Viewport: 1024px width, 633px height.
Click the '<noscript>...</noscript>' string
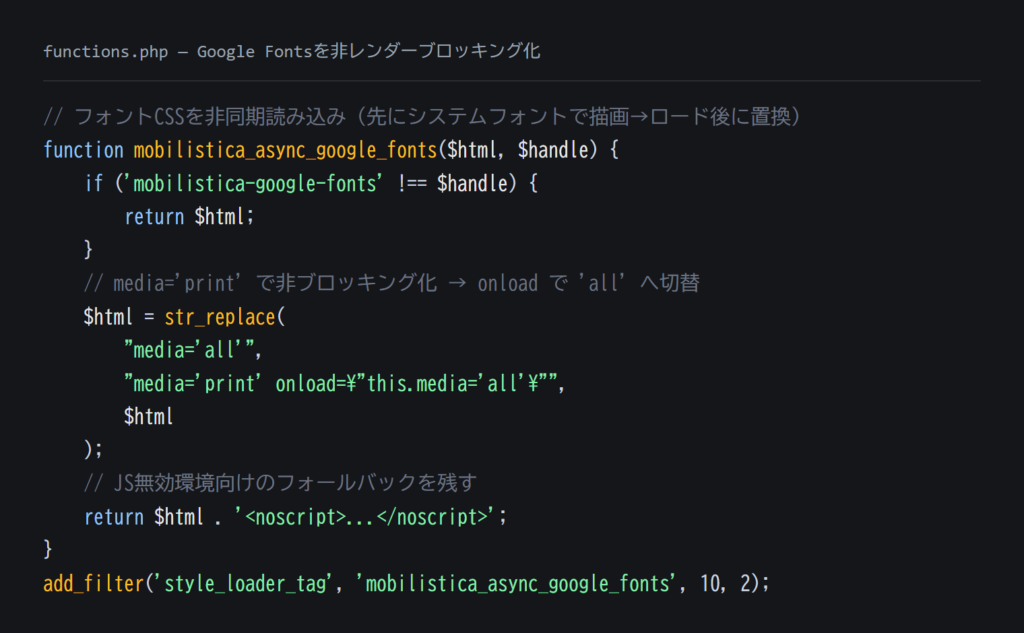coord(366,517)
